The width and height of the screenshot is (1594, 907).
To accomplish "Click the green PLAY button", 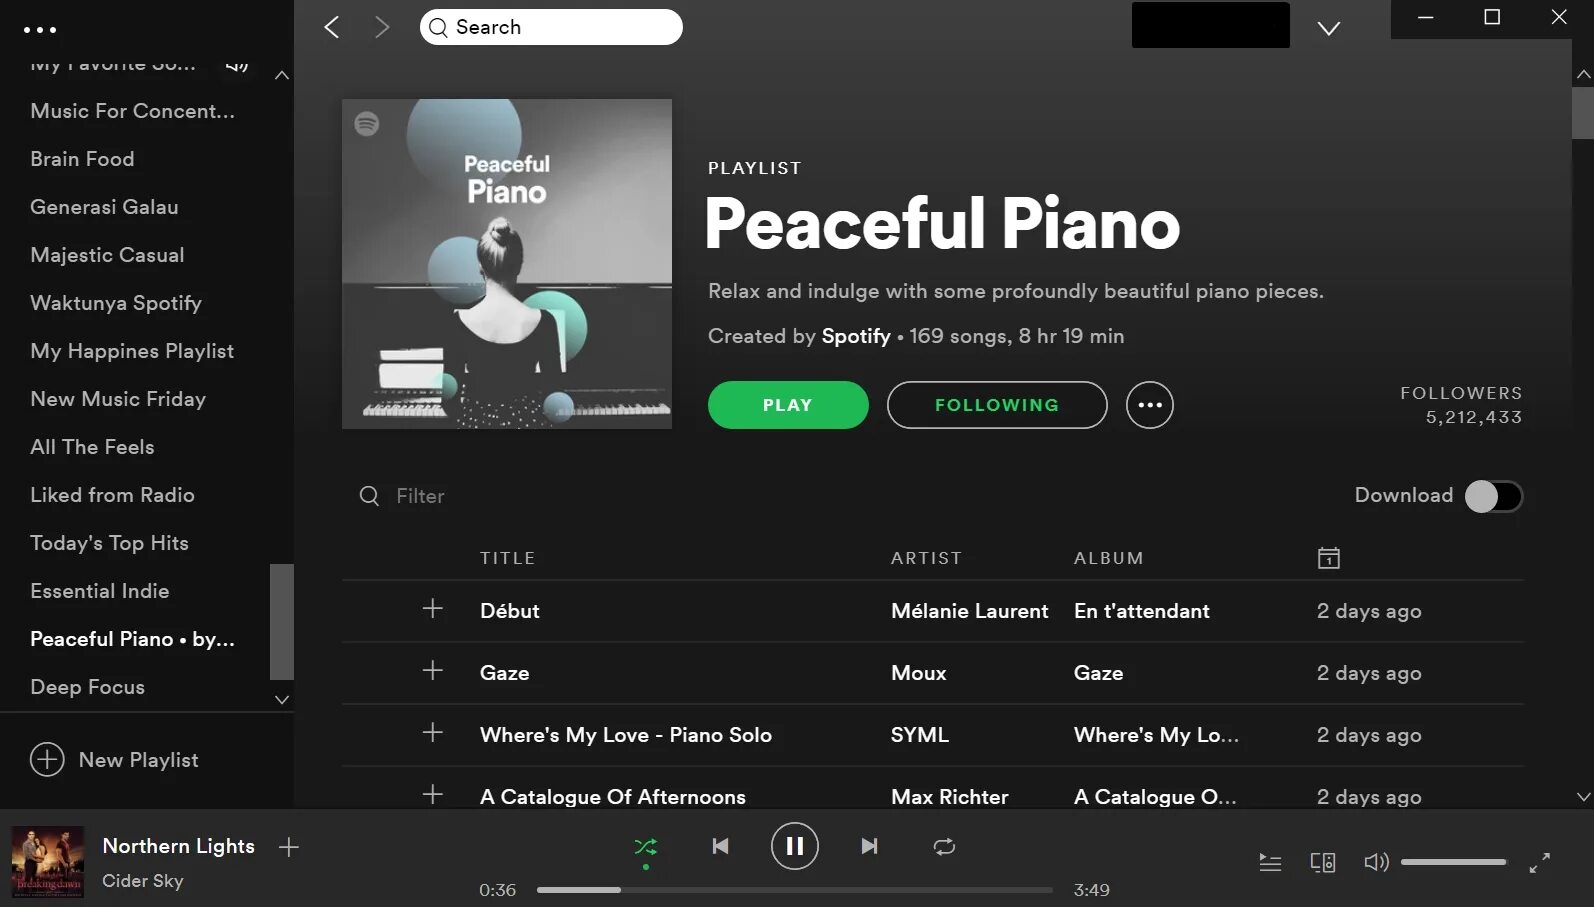I will coord(788,405).
